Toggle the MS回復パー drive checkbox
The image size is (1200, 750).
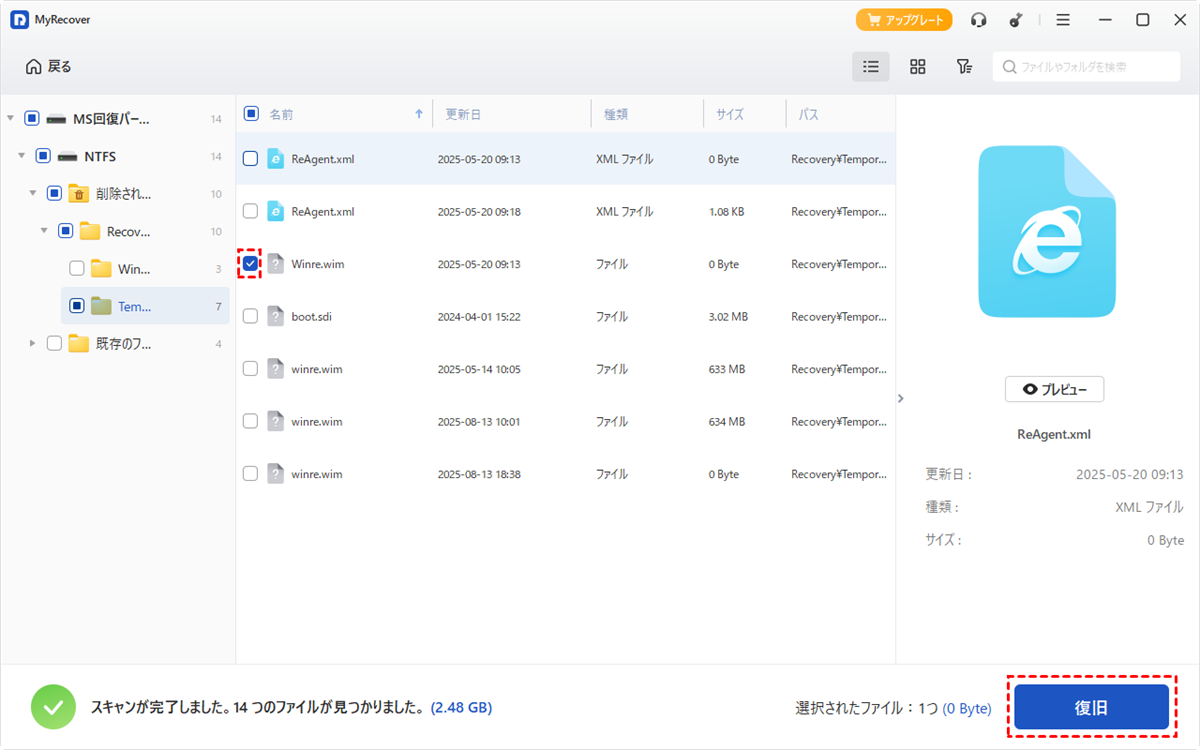[x=32, y=119]
